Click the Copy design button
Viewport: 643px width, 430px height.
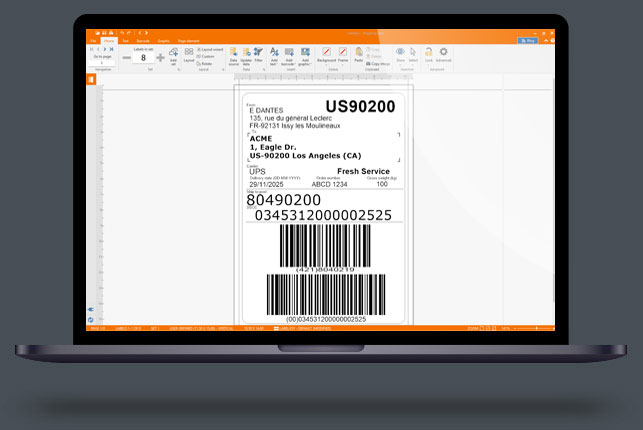pyautogui.click(x=376, y=62)
